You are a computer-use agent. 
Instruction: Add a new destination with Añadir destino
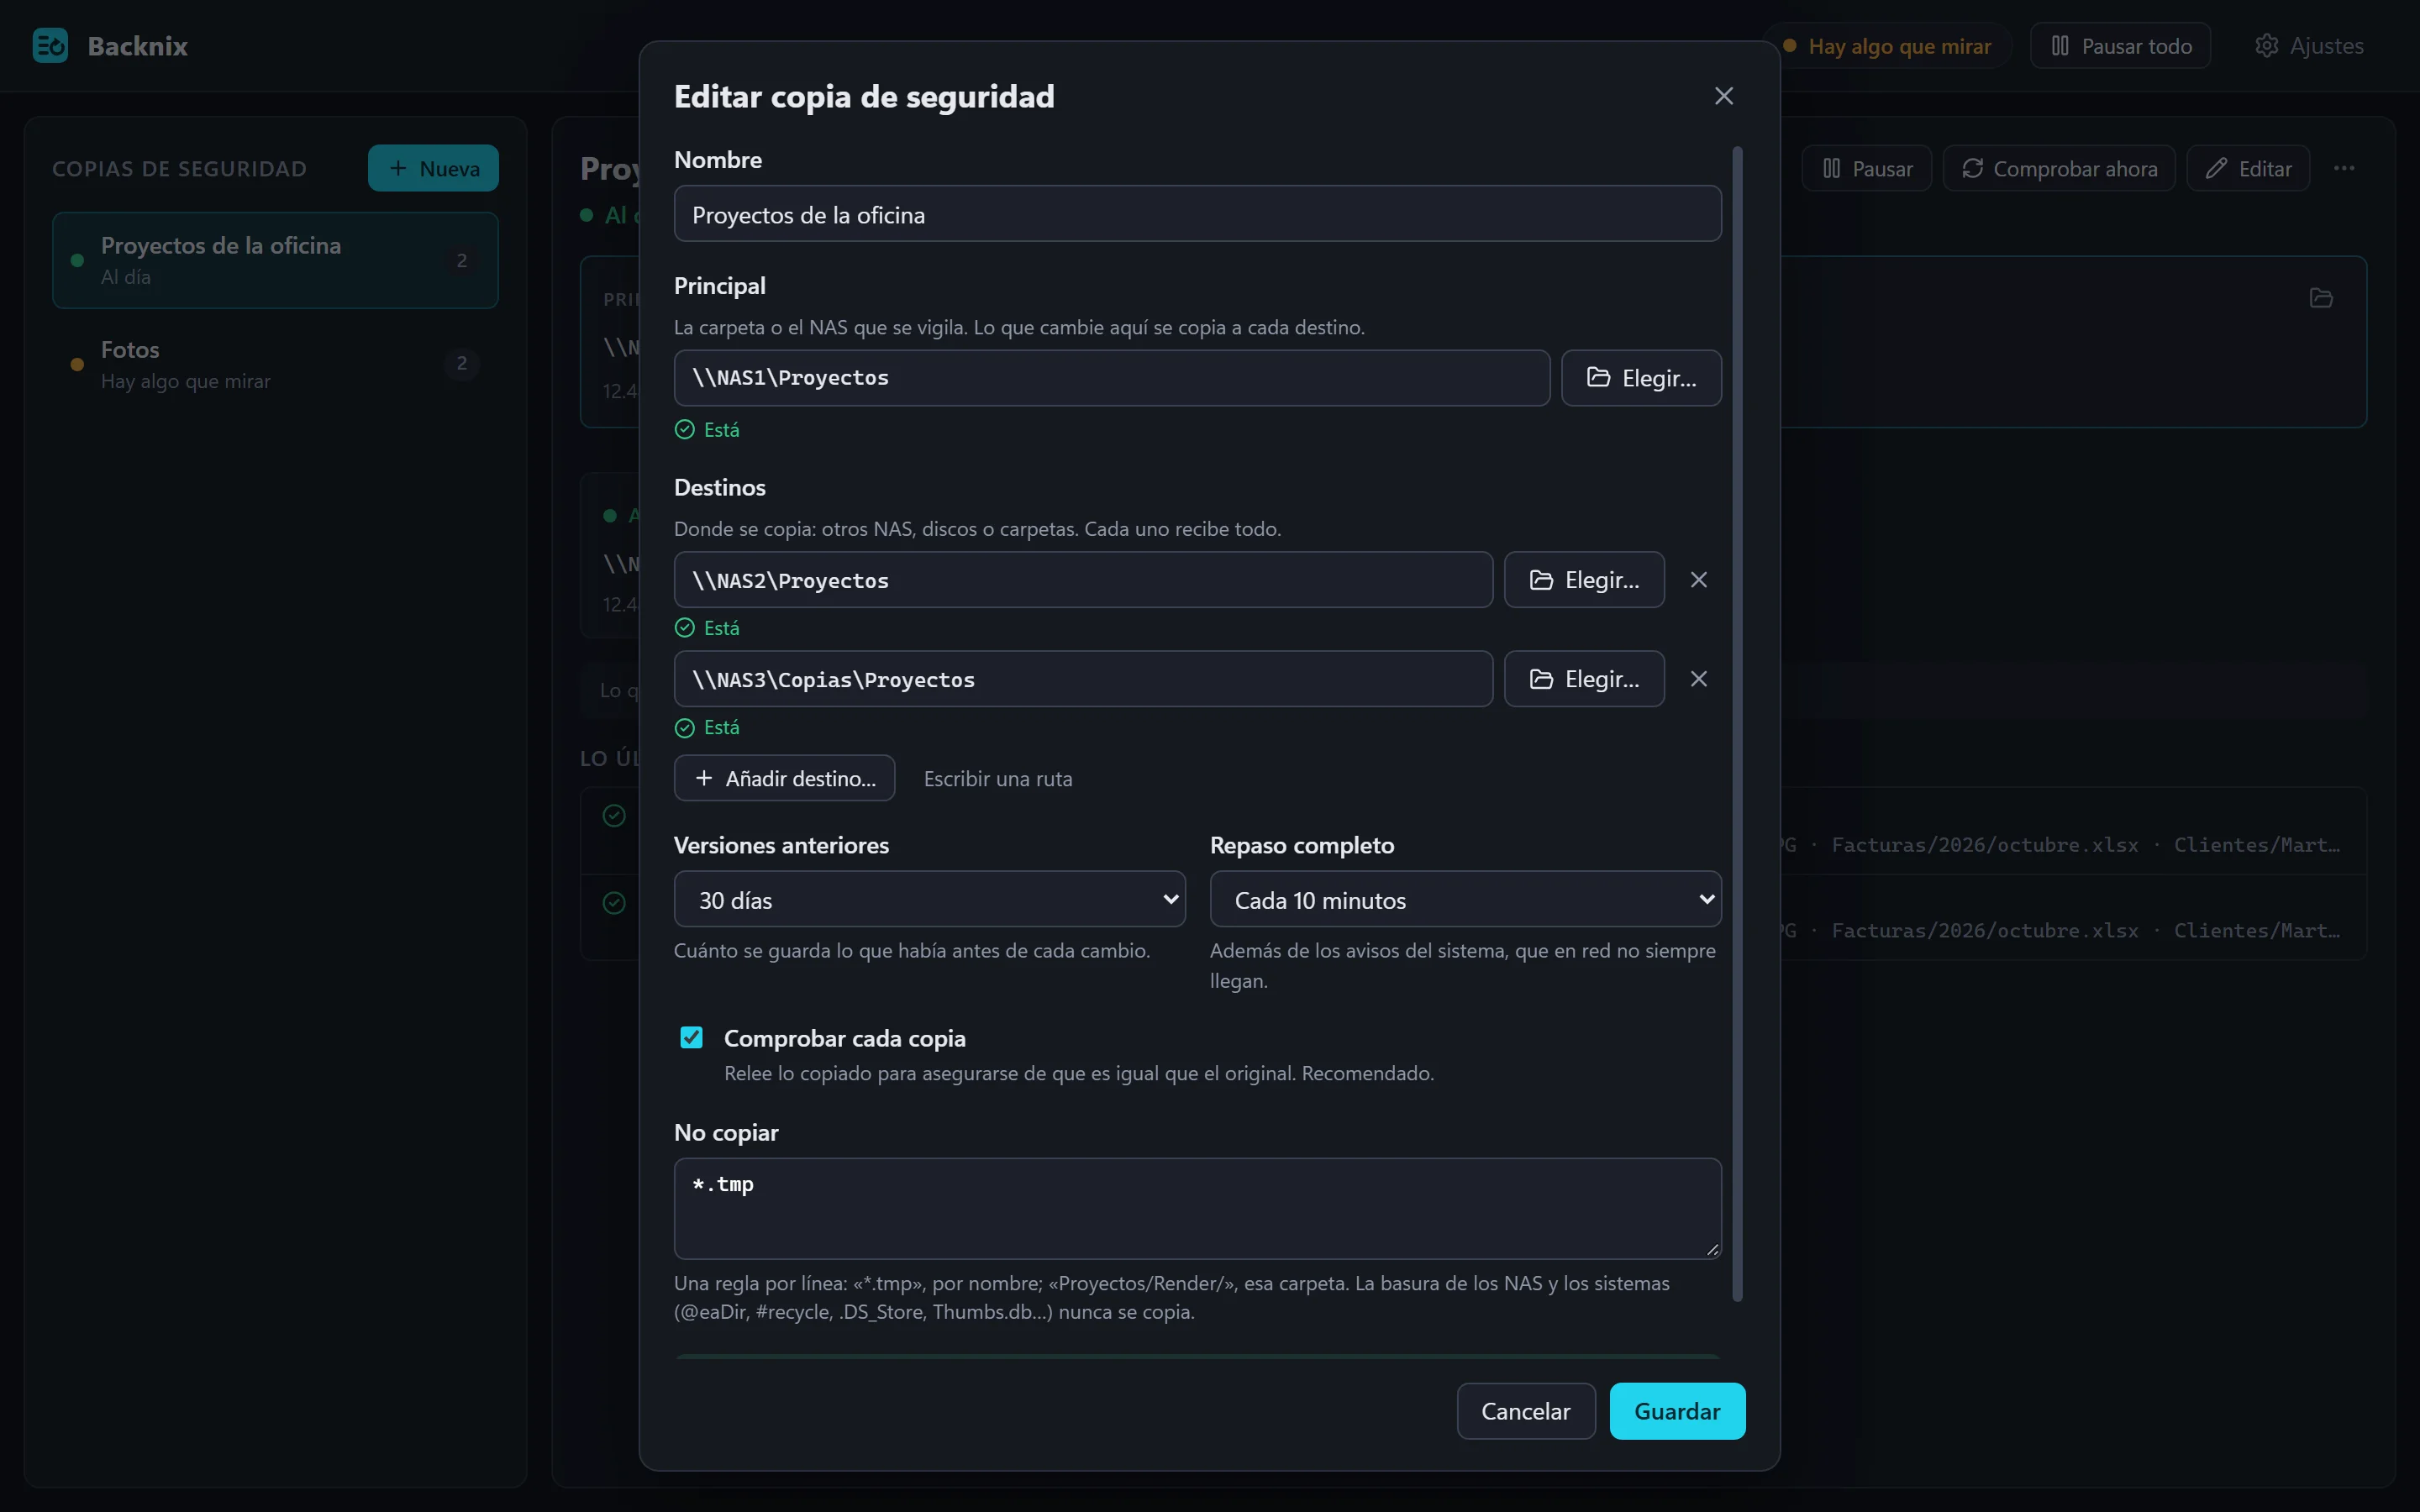tap(784, 778)
